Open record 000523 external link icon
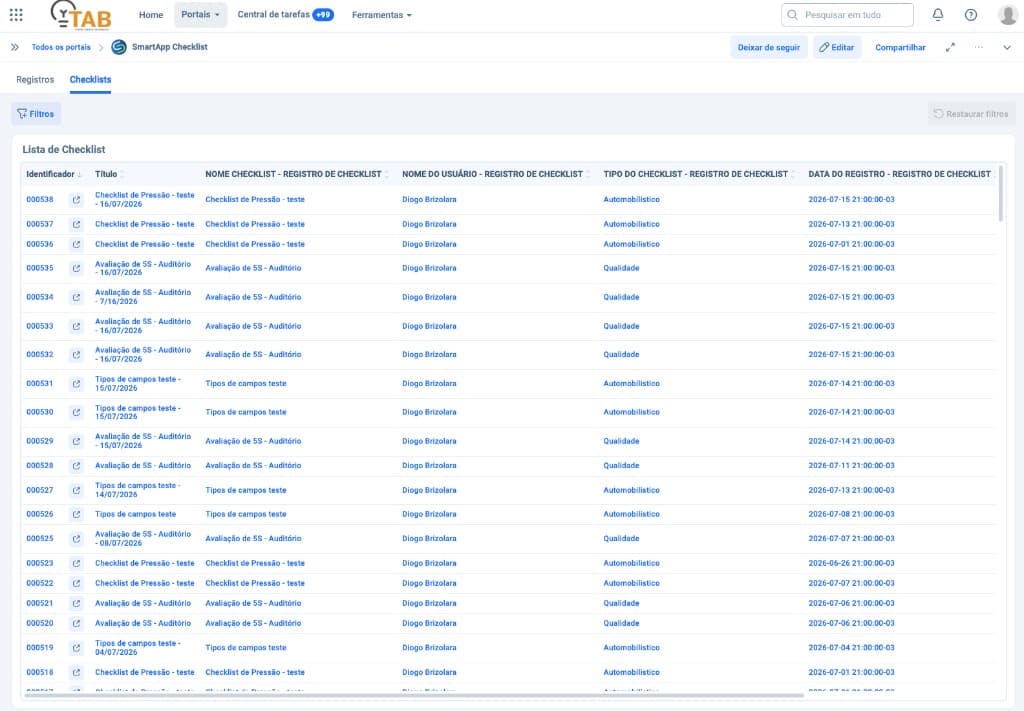The image size is (1024, 711). tap(76, 563)
